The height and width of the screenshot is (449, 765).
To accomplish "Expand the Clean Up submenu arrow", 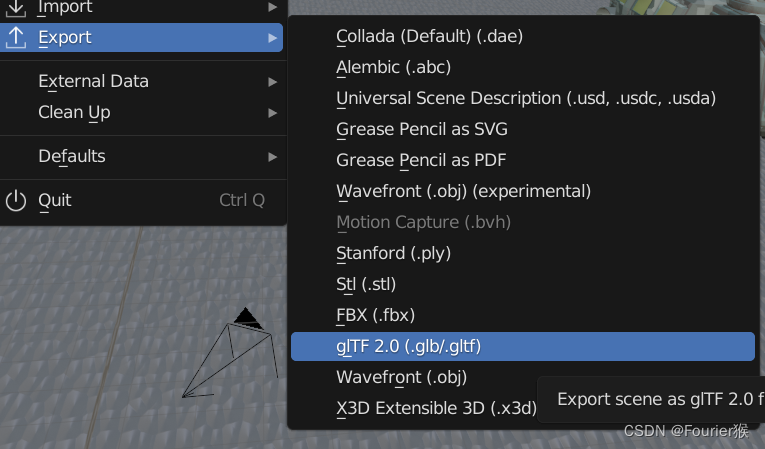I will click(273, 113).
